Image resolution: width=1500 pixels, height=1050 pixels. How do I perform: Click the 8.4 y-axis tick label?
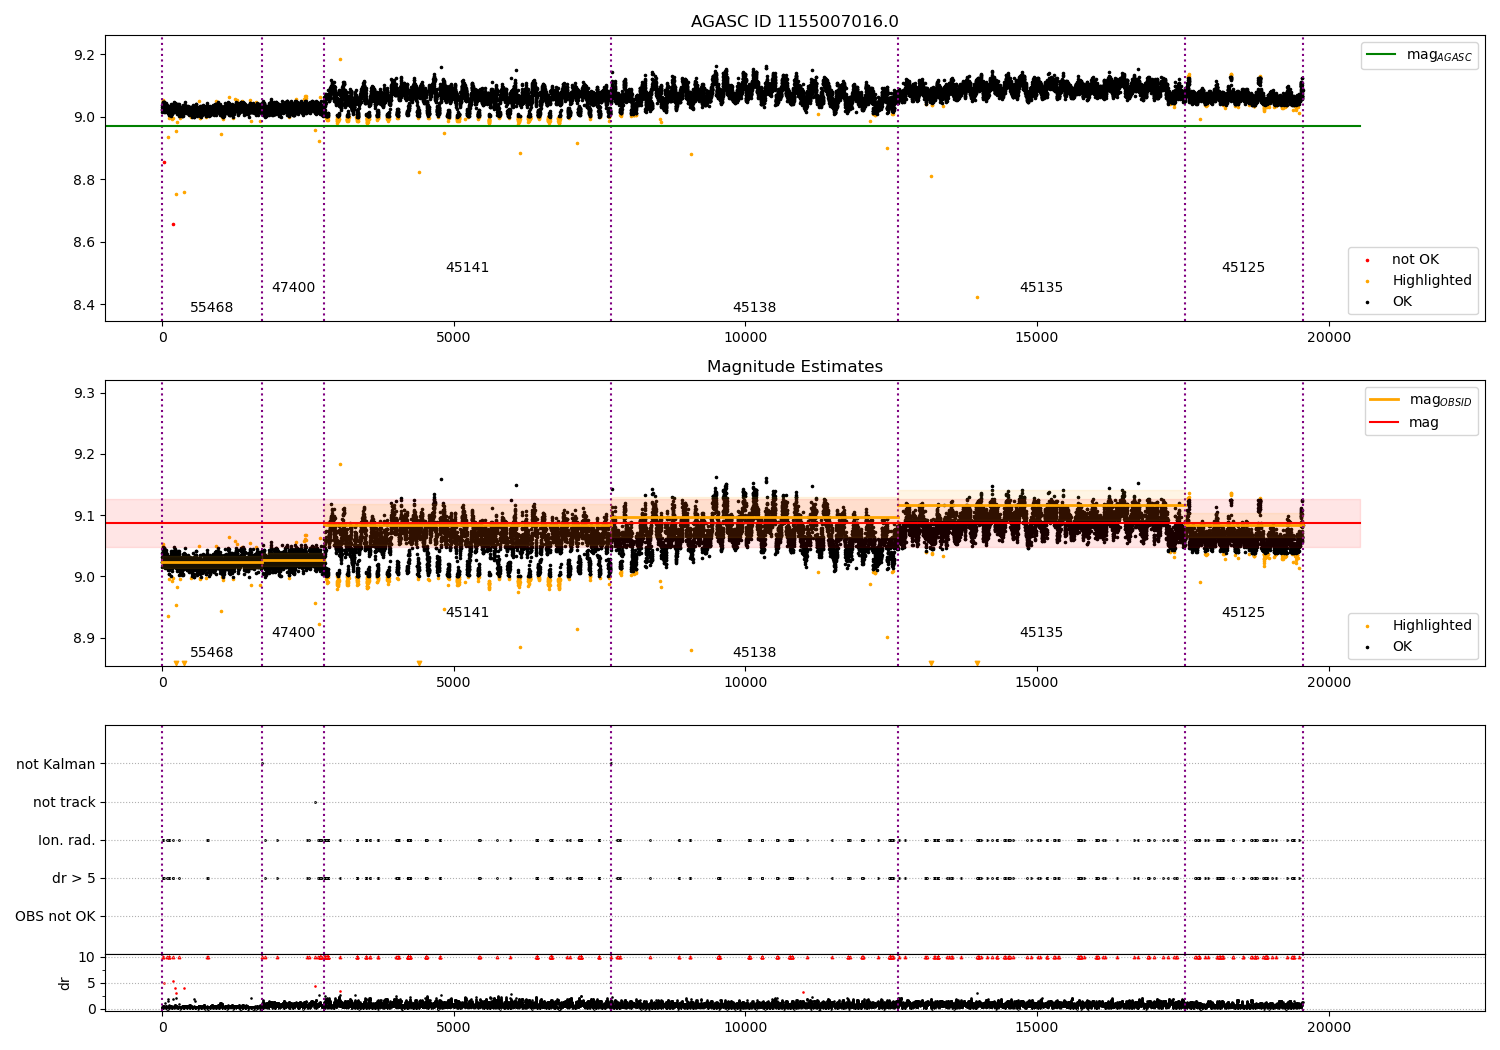[85, 305]
